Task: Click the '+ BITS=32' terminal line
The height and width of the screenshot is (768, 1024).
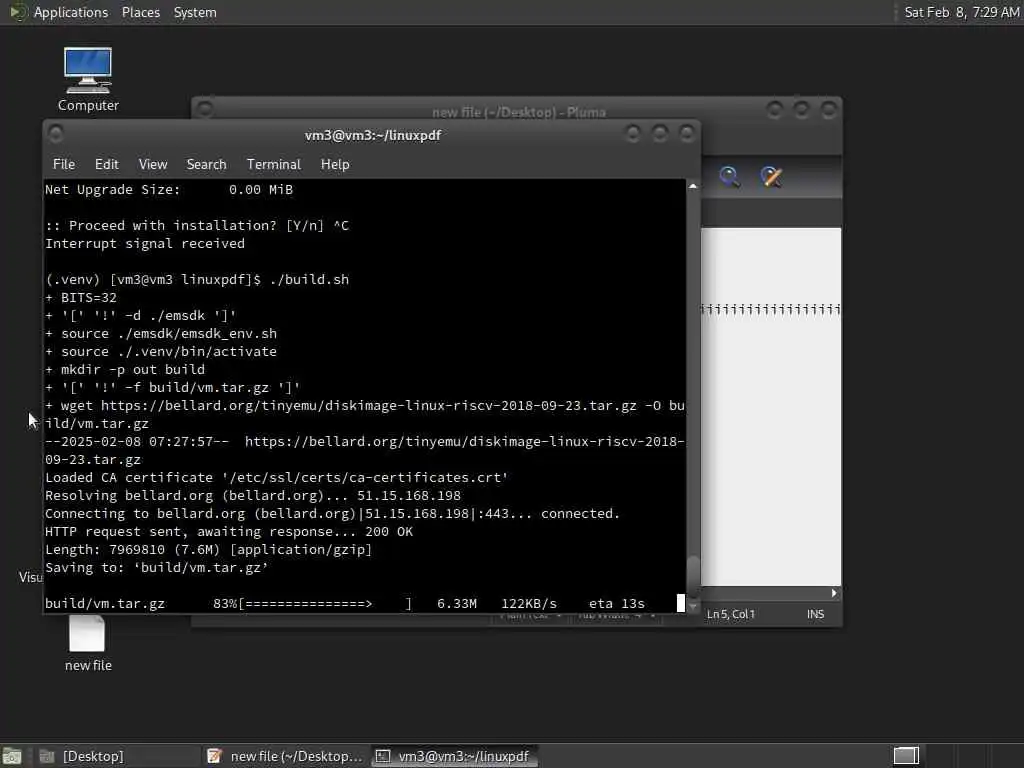Action: pos(81,298)
